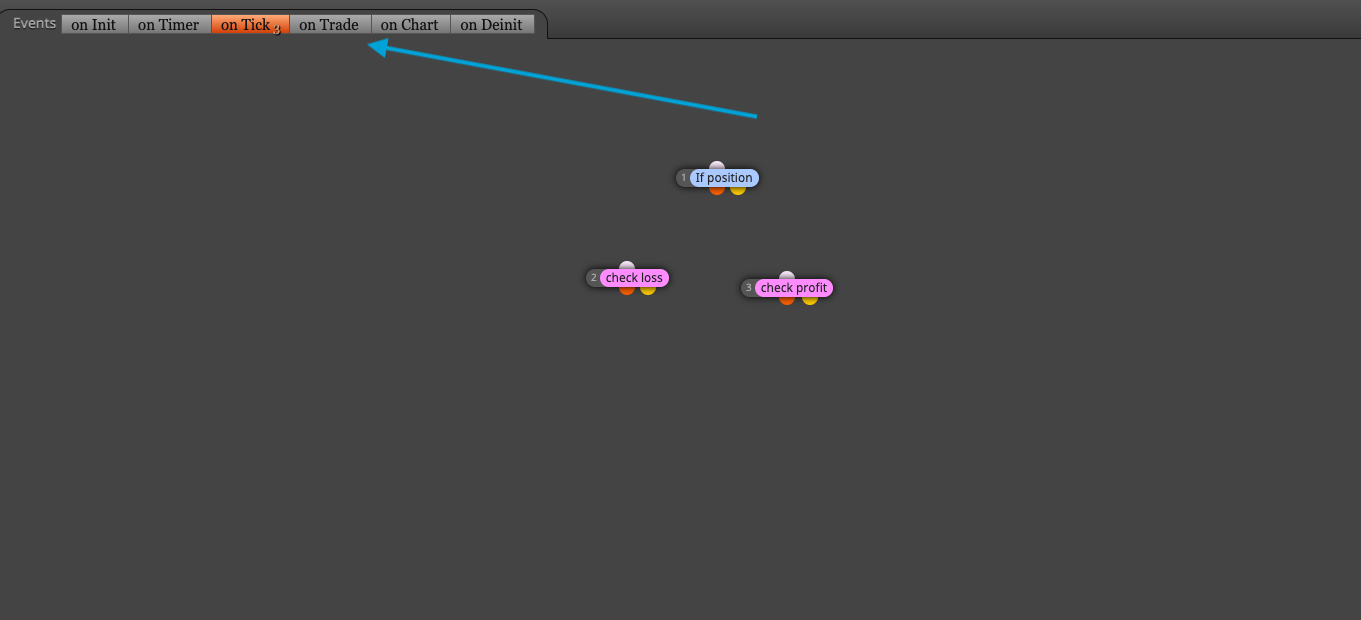Open the on Chart event tab

click(410, 24)
